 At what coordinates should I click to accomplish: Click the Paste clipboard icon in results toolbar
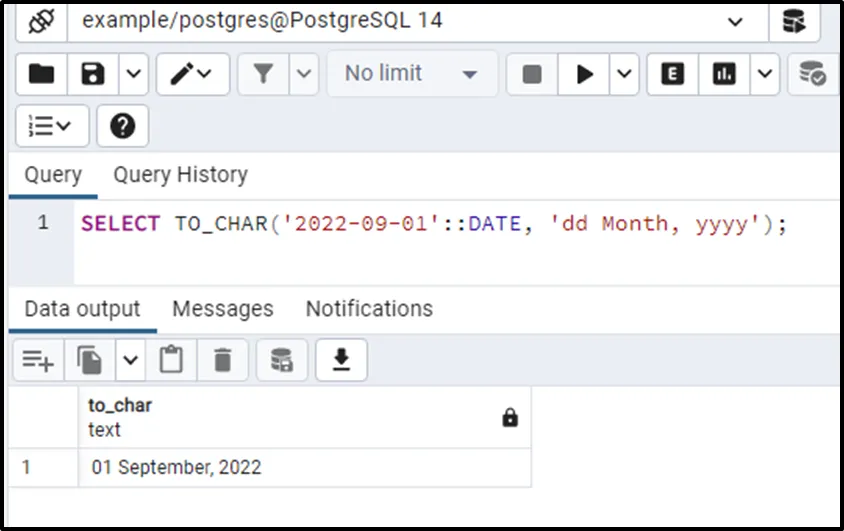click(171, 360)
